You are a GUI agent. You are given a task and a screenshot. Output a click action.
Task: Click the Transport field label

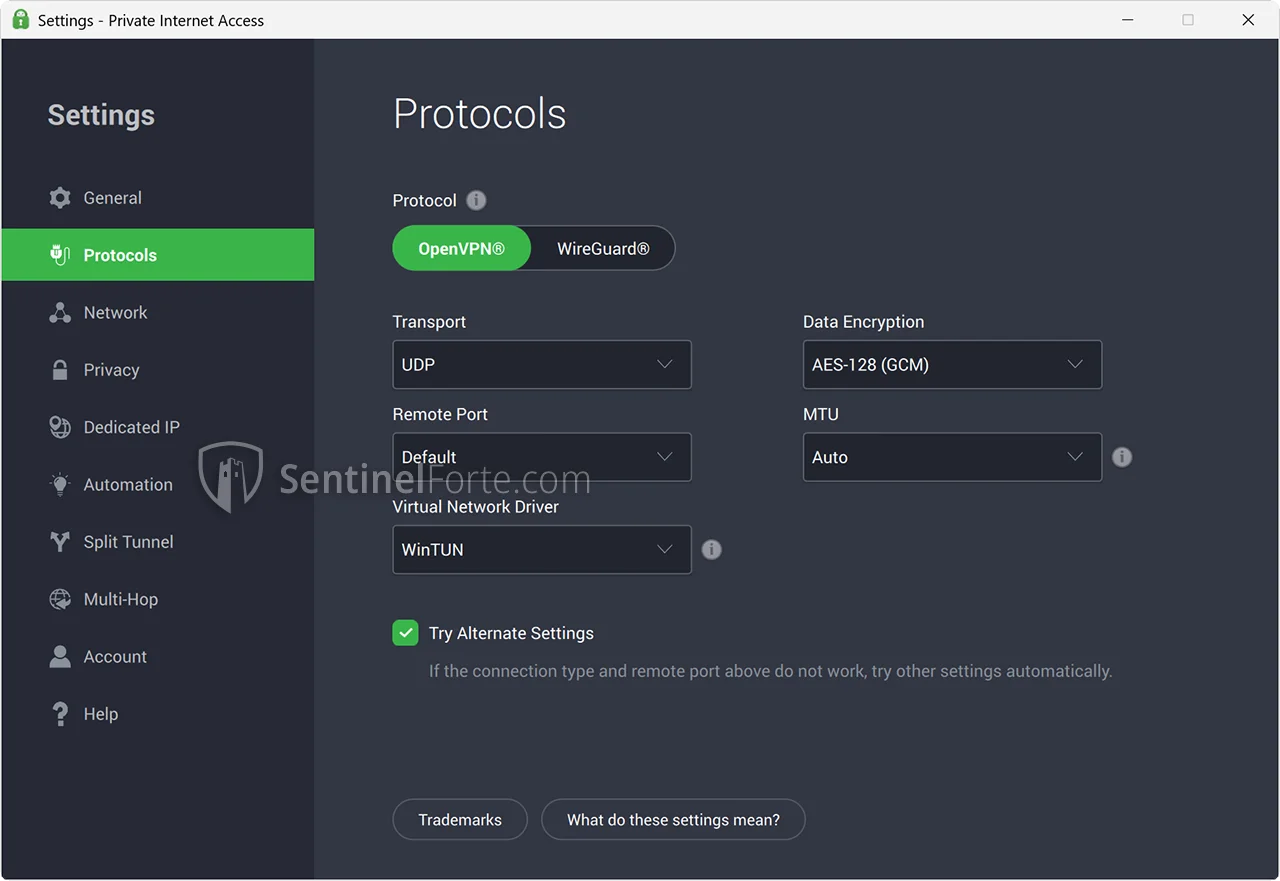click(x=429, y=322)
